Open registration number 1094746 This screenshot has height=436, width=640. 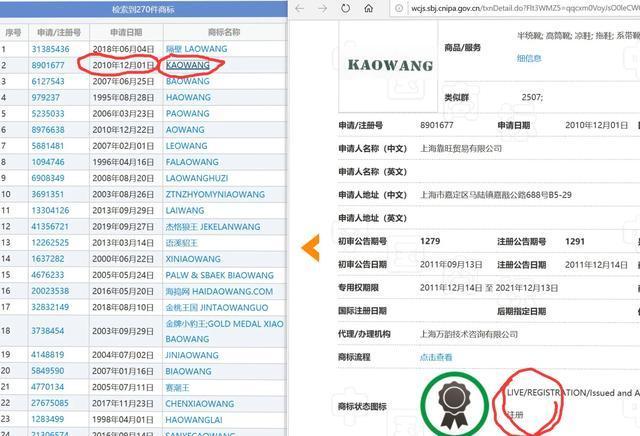[48, 162]
